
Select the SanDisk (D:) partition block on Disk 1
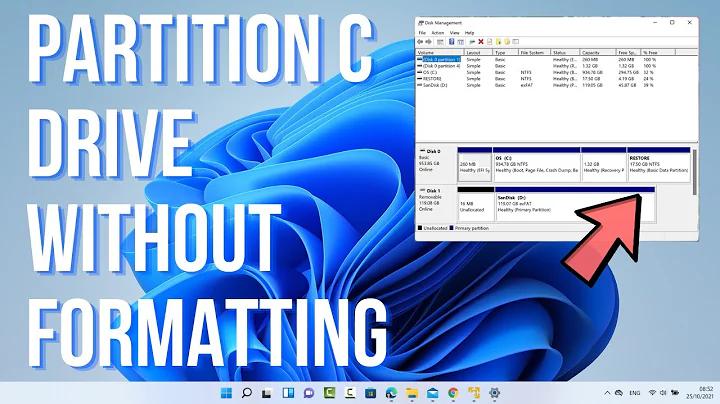point(575,204)
